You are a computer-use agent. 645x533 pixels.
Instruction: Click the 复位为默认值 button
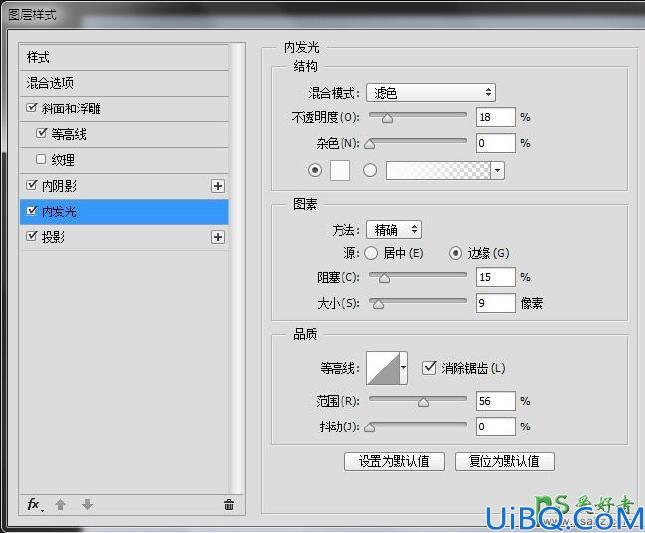pos(505,461)
